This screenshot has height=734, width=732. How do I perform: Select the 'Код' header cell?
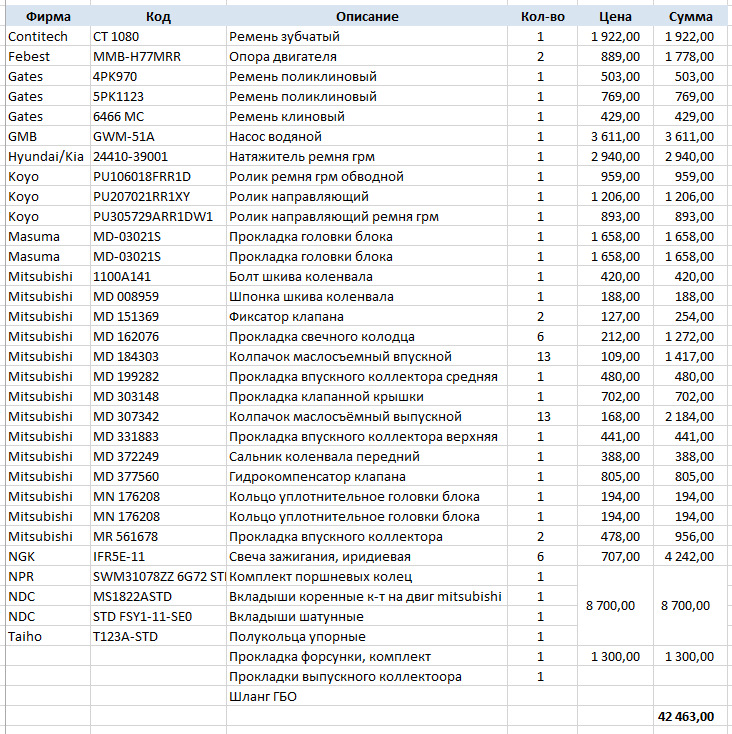pos(158,16)
